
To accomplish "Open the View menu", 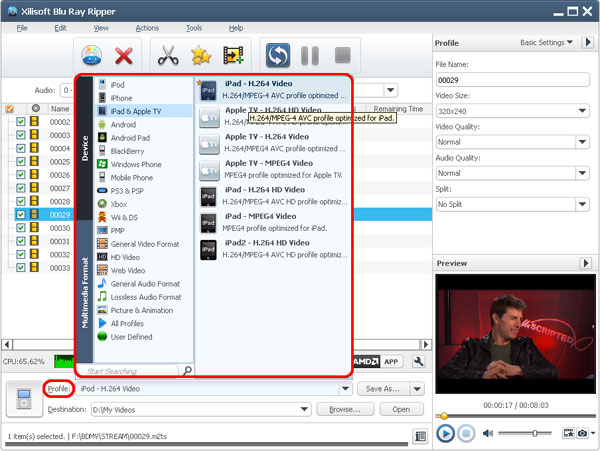I will pyautogui.click(x=101, y=28).
